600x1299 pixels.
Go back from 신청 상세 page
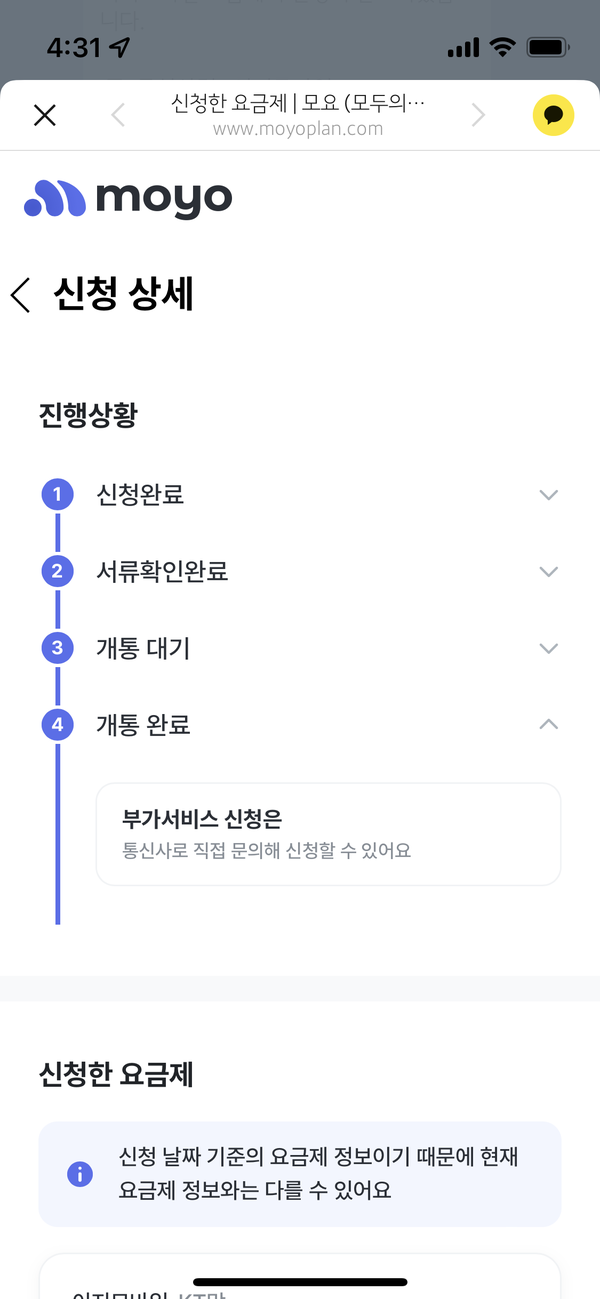[x=21, y=296]
